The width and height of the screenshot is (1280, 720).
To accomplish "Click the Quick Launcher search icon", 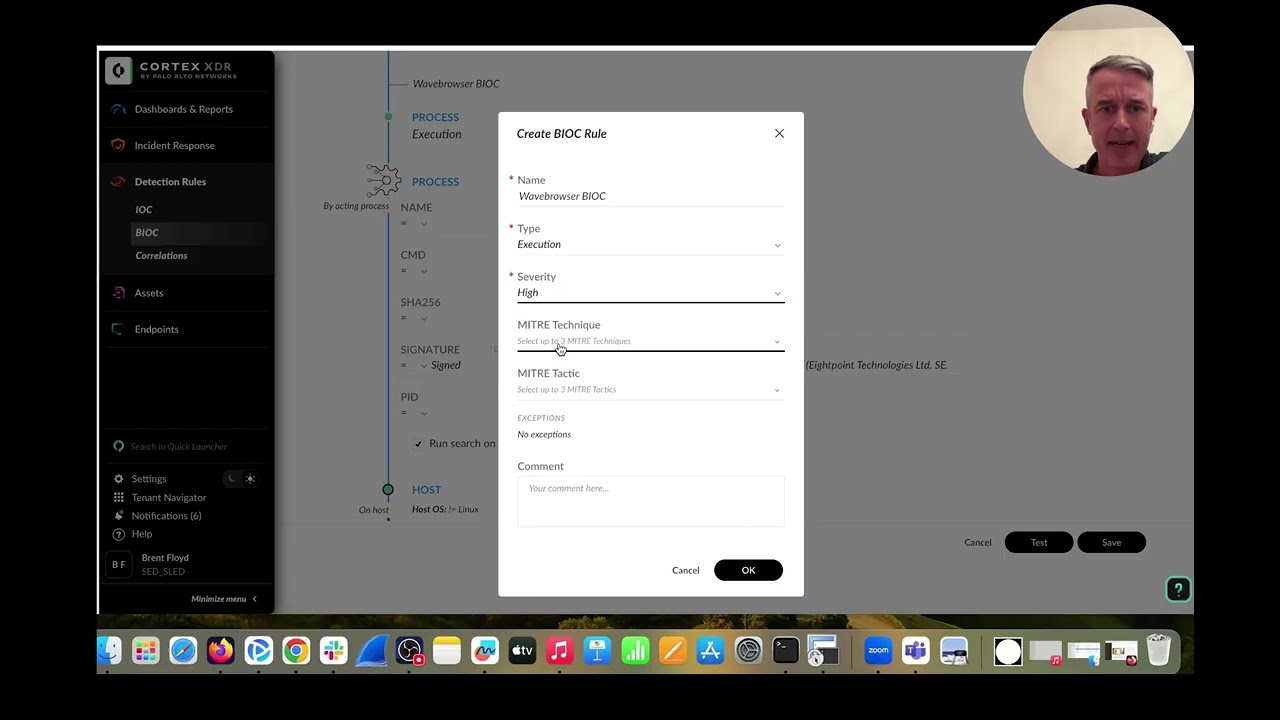I will point(119,446).
